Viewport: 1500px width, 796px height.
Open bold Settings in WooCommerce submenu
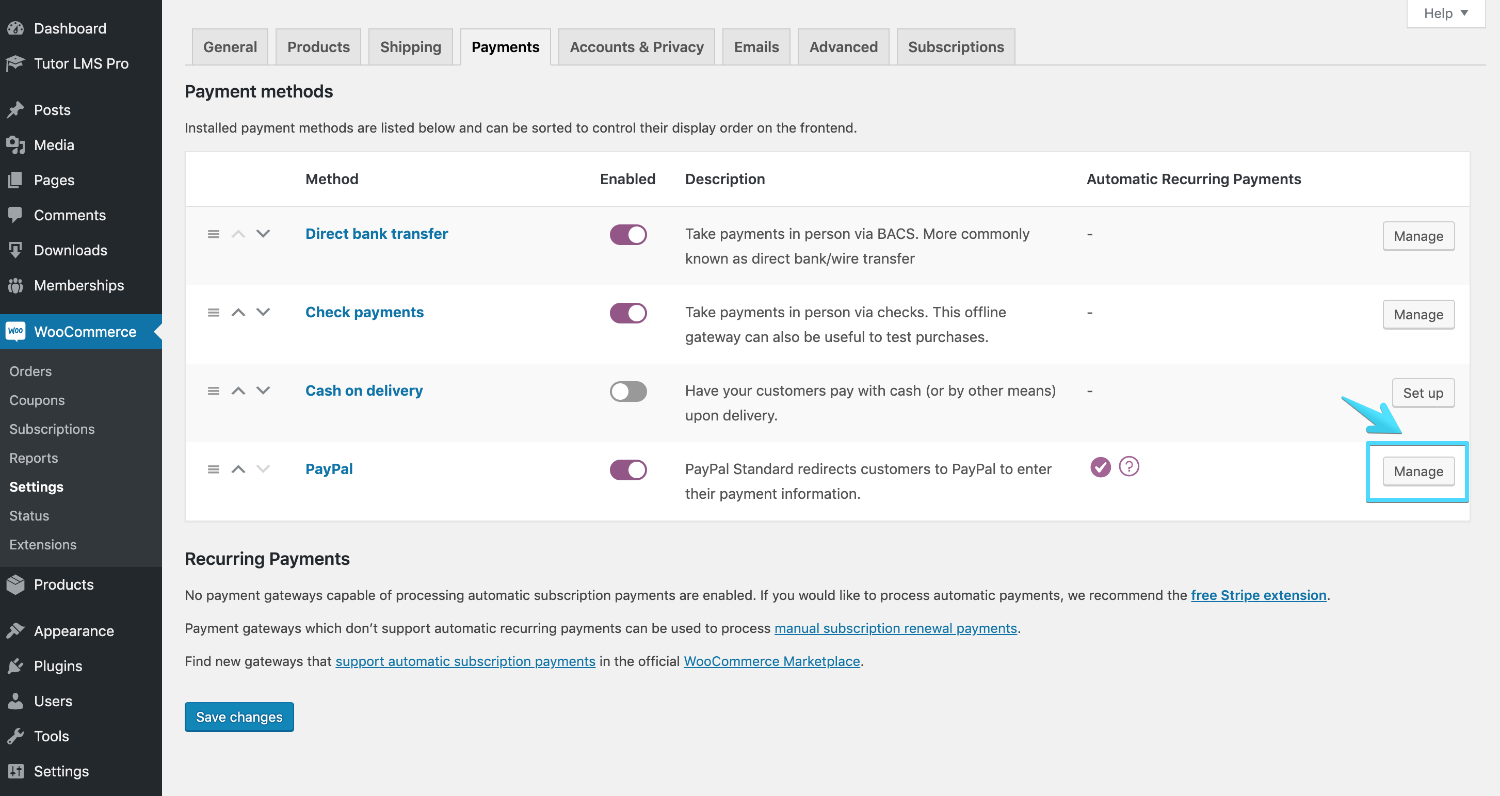click(36, 487)
